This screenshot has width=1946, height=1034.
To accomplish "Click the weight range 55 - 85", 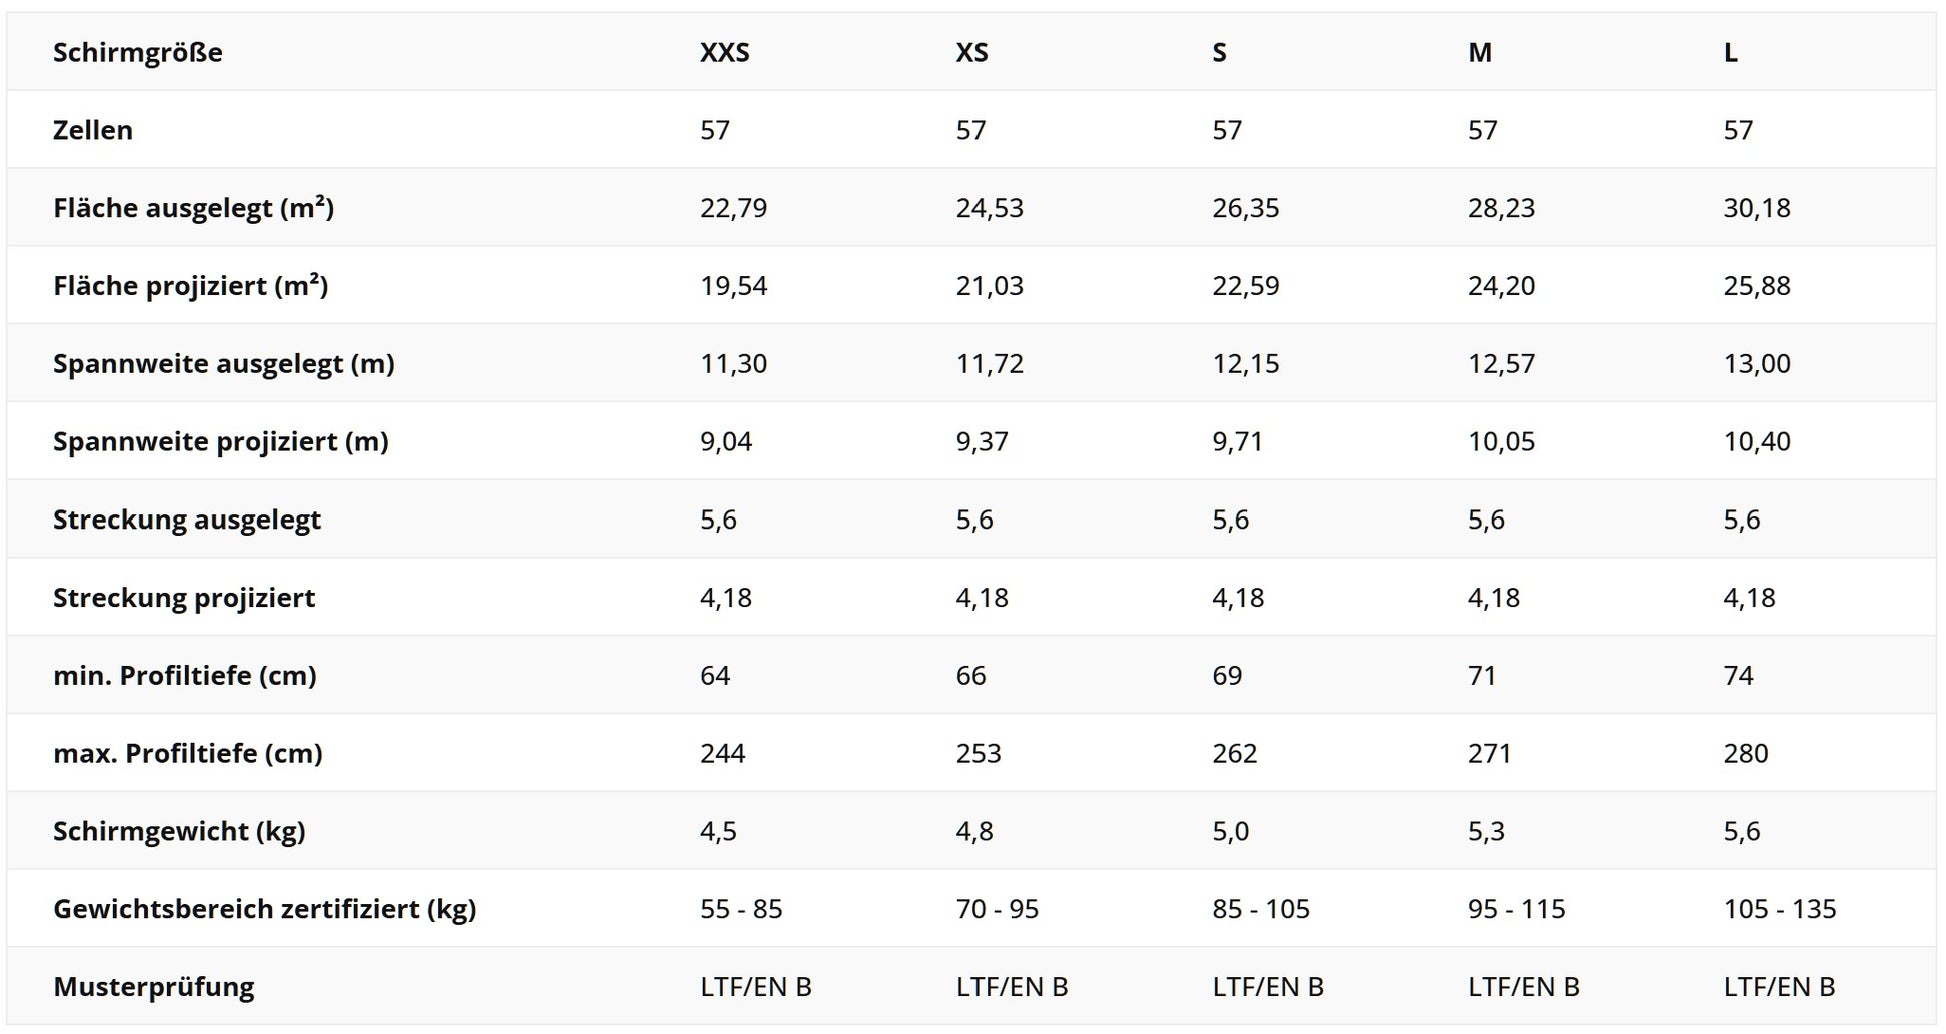I will [741, 910].
